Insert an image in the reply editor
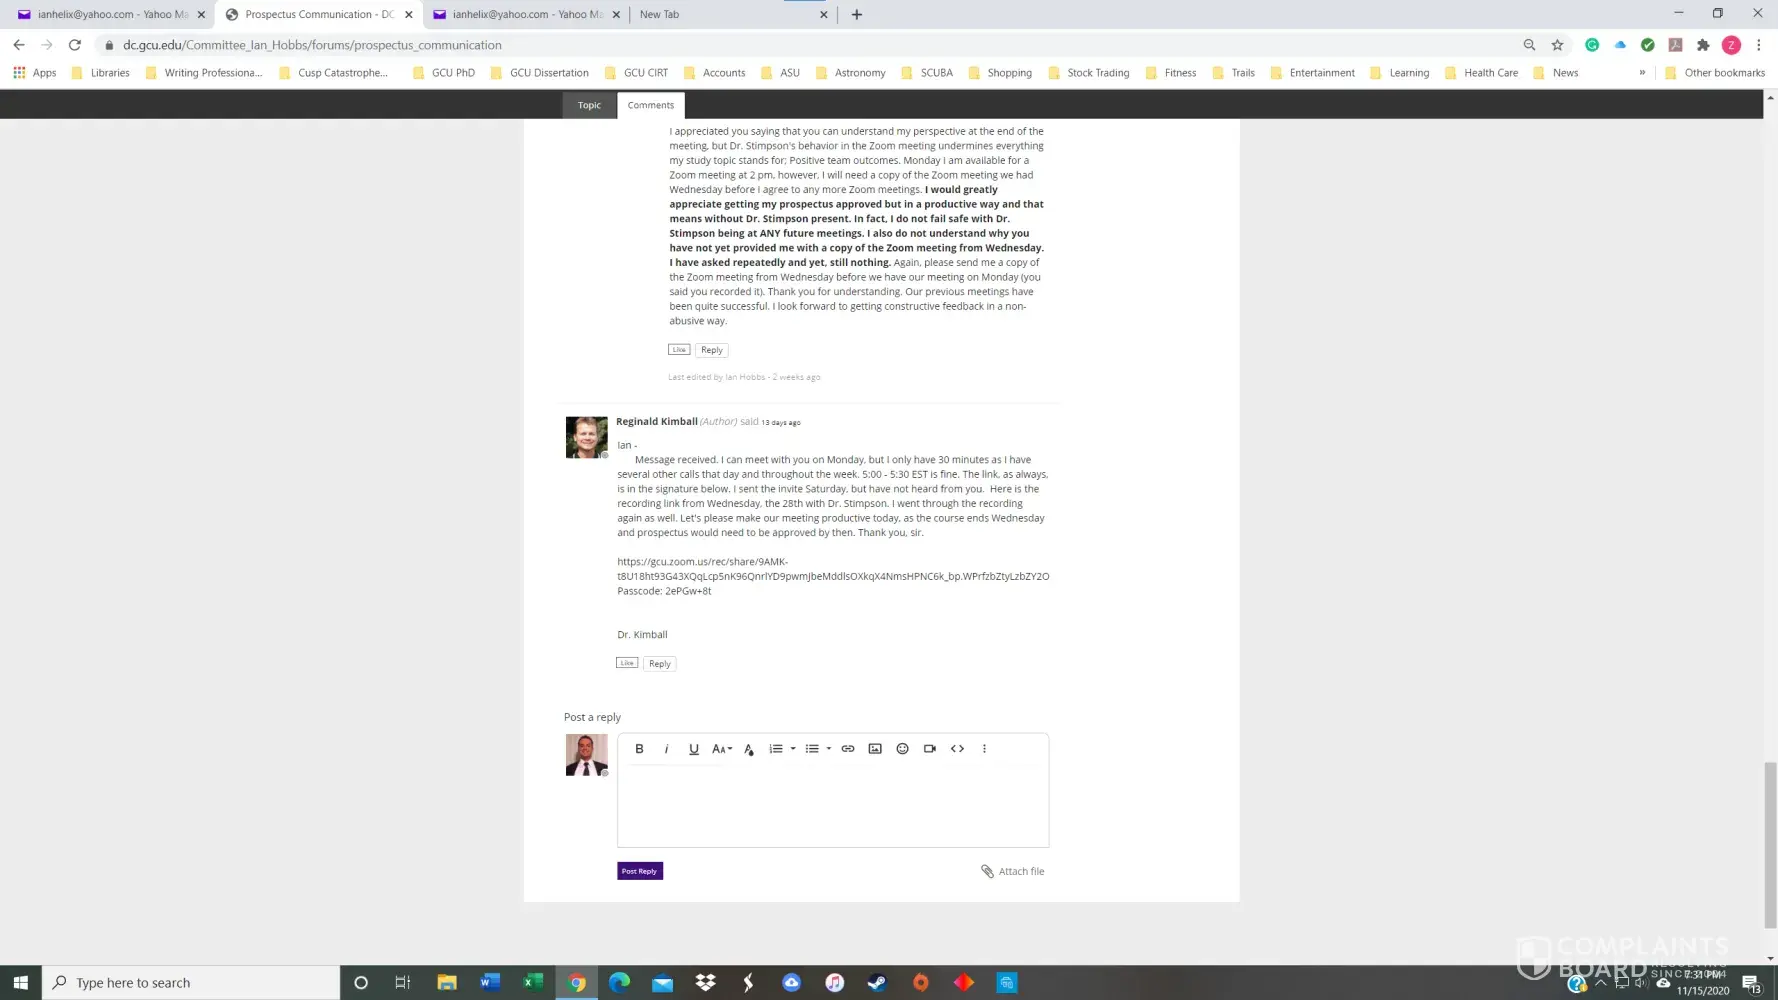 875,749
